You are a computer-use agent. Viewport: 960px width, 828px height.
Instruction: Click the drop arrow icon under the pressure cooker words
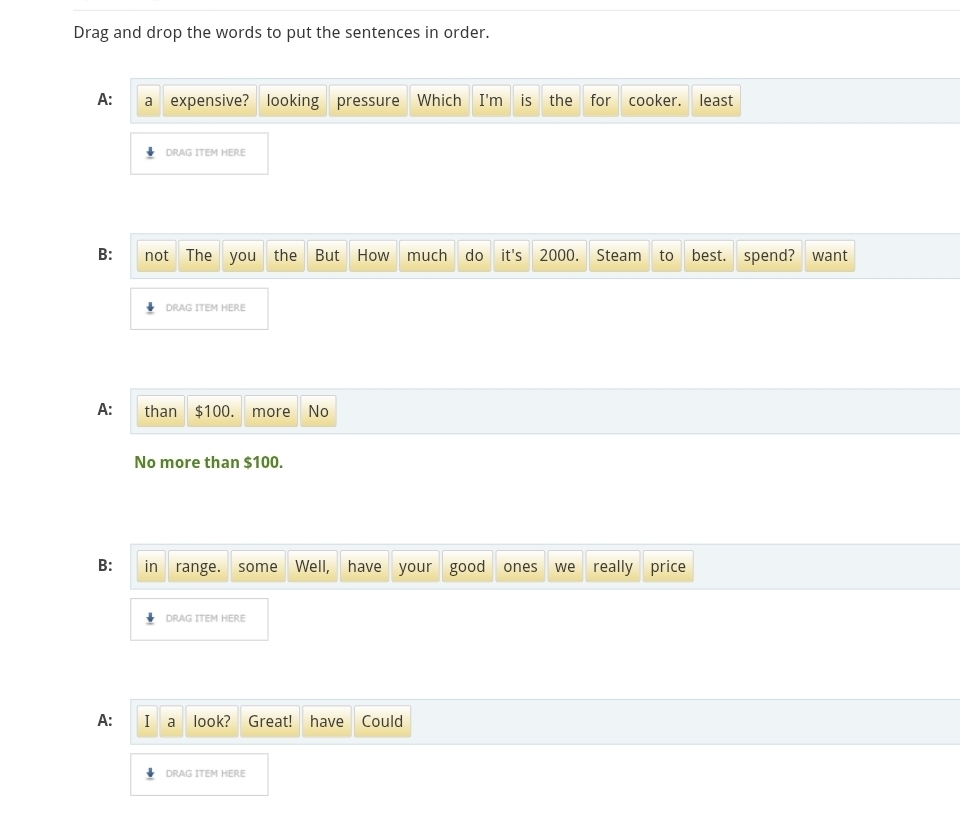point(150,153)
